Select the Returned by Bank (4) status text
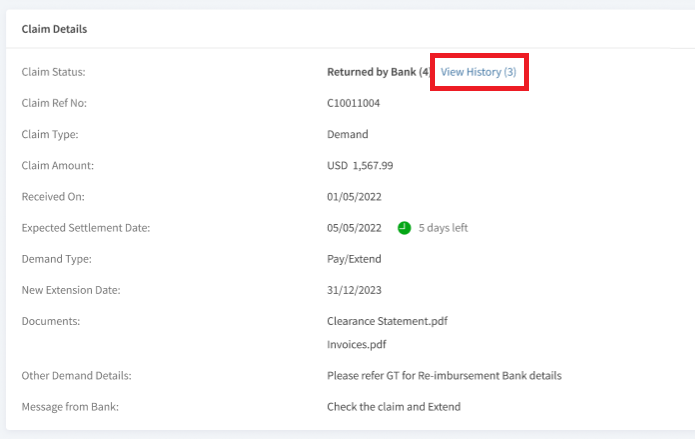The image size is (695, 439). [x=379, y=72]
